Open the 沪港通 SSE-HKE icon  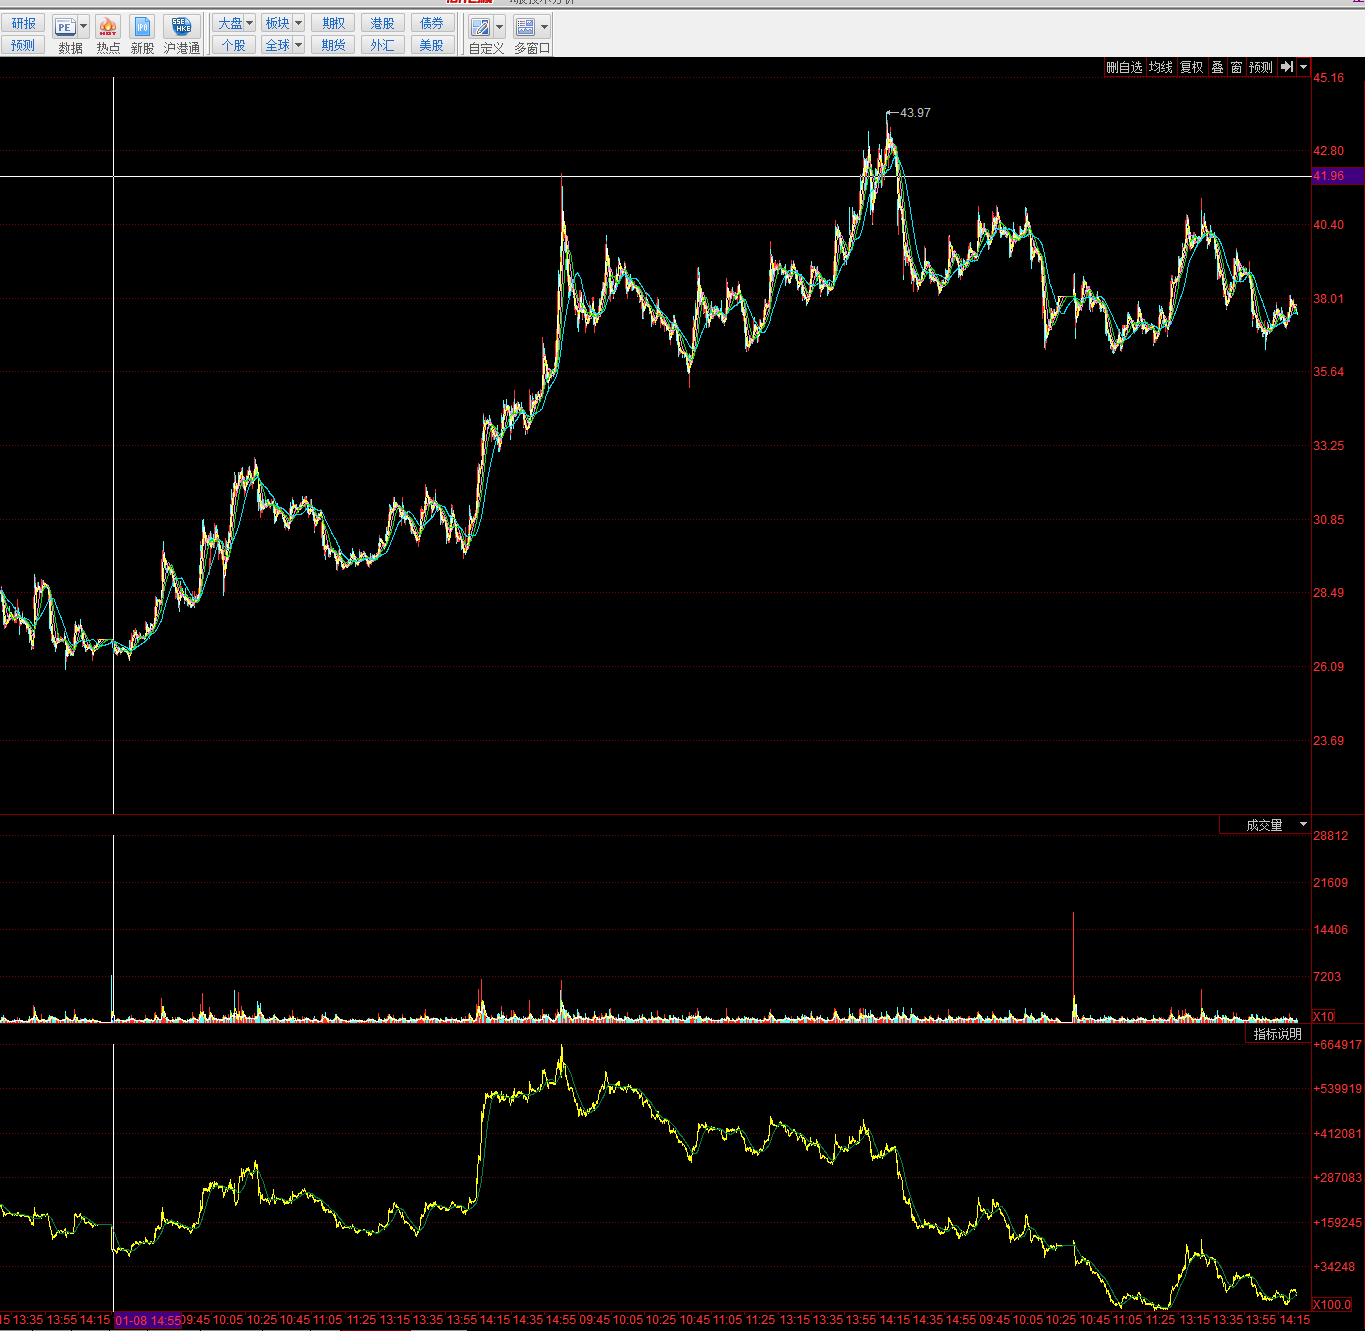click(181, 27)
